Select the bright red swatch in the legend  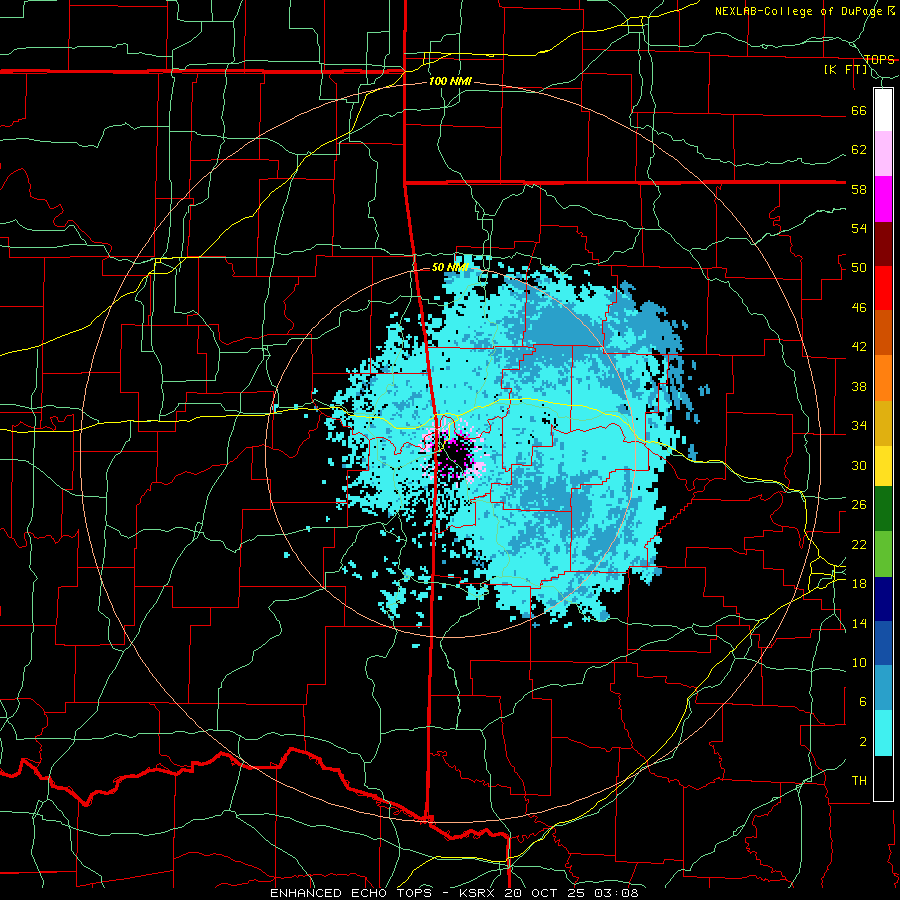(883, 288)
